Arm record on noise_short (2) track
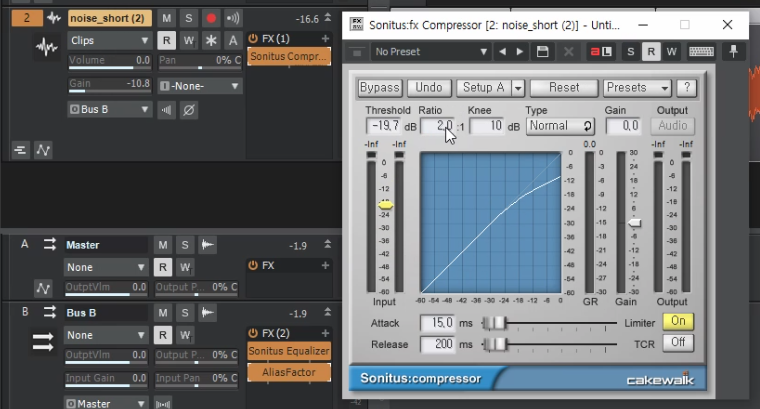This screenshot has height=409, width=760. point(211,18)
